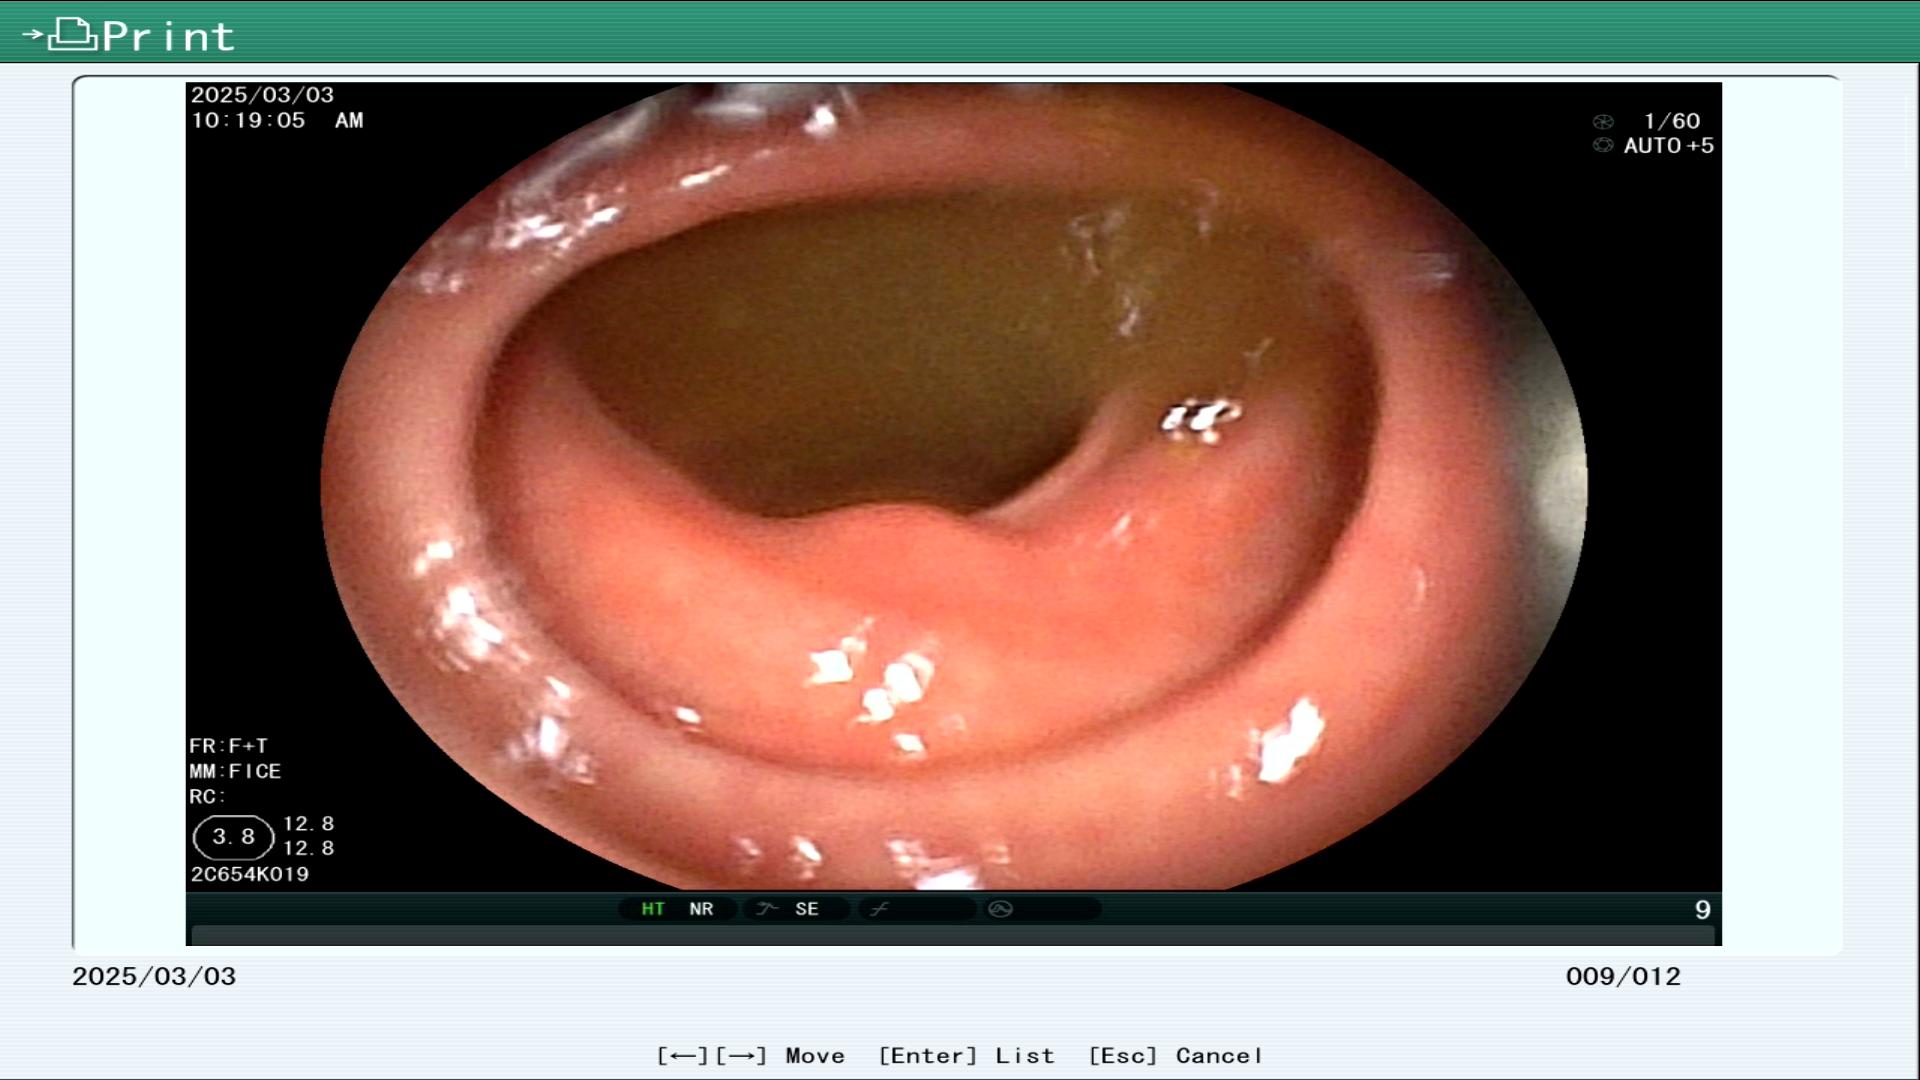Click the circled 3.8 scope value
The width and height of the screenshot is (1920, 1080).
pos(233,837)
